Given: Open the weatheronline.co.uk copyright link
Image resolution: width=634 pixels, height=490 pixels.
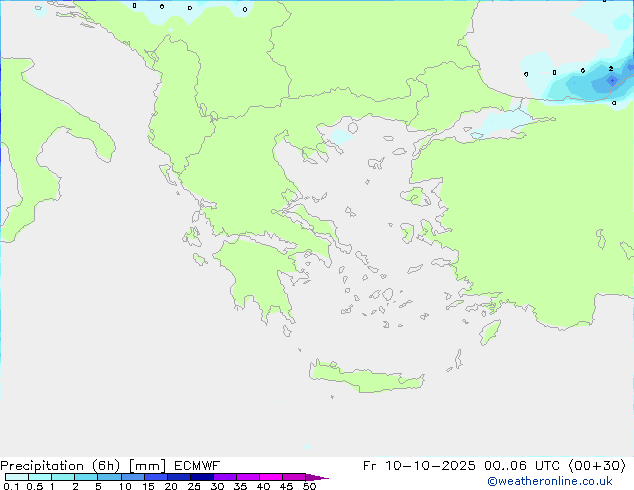Looking at the screenshot, I should [x=550, y=481].
